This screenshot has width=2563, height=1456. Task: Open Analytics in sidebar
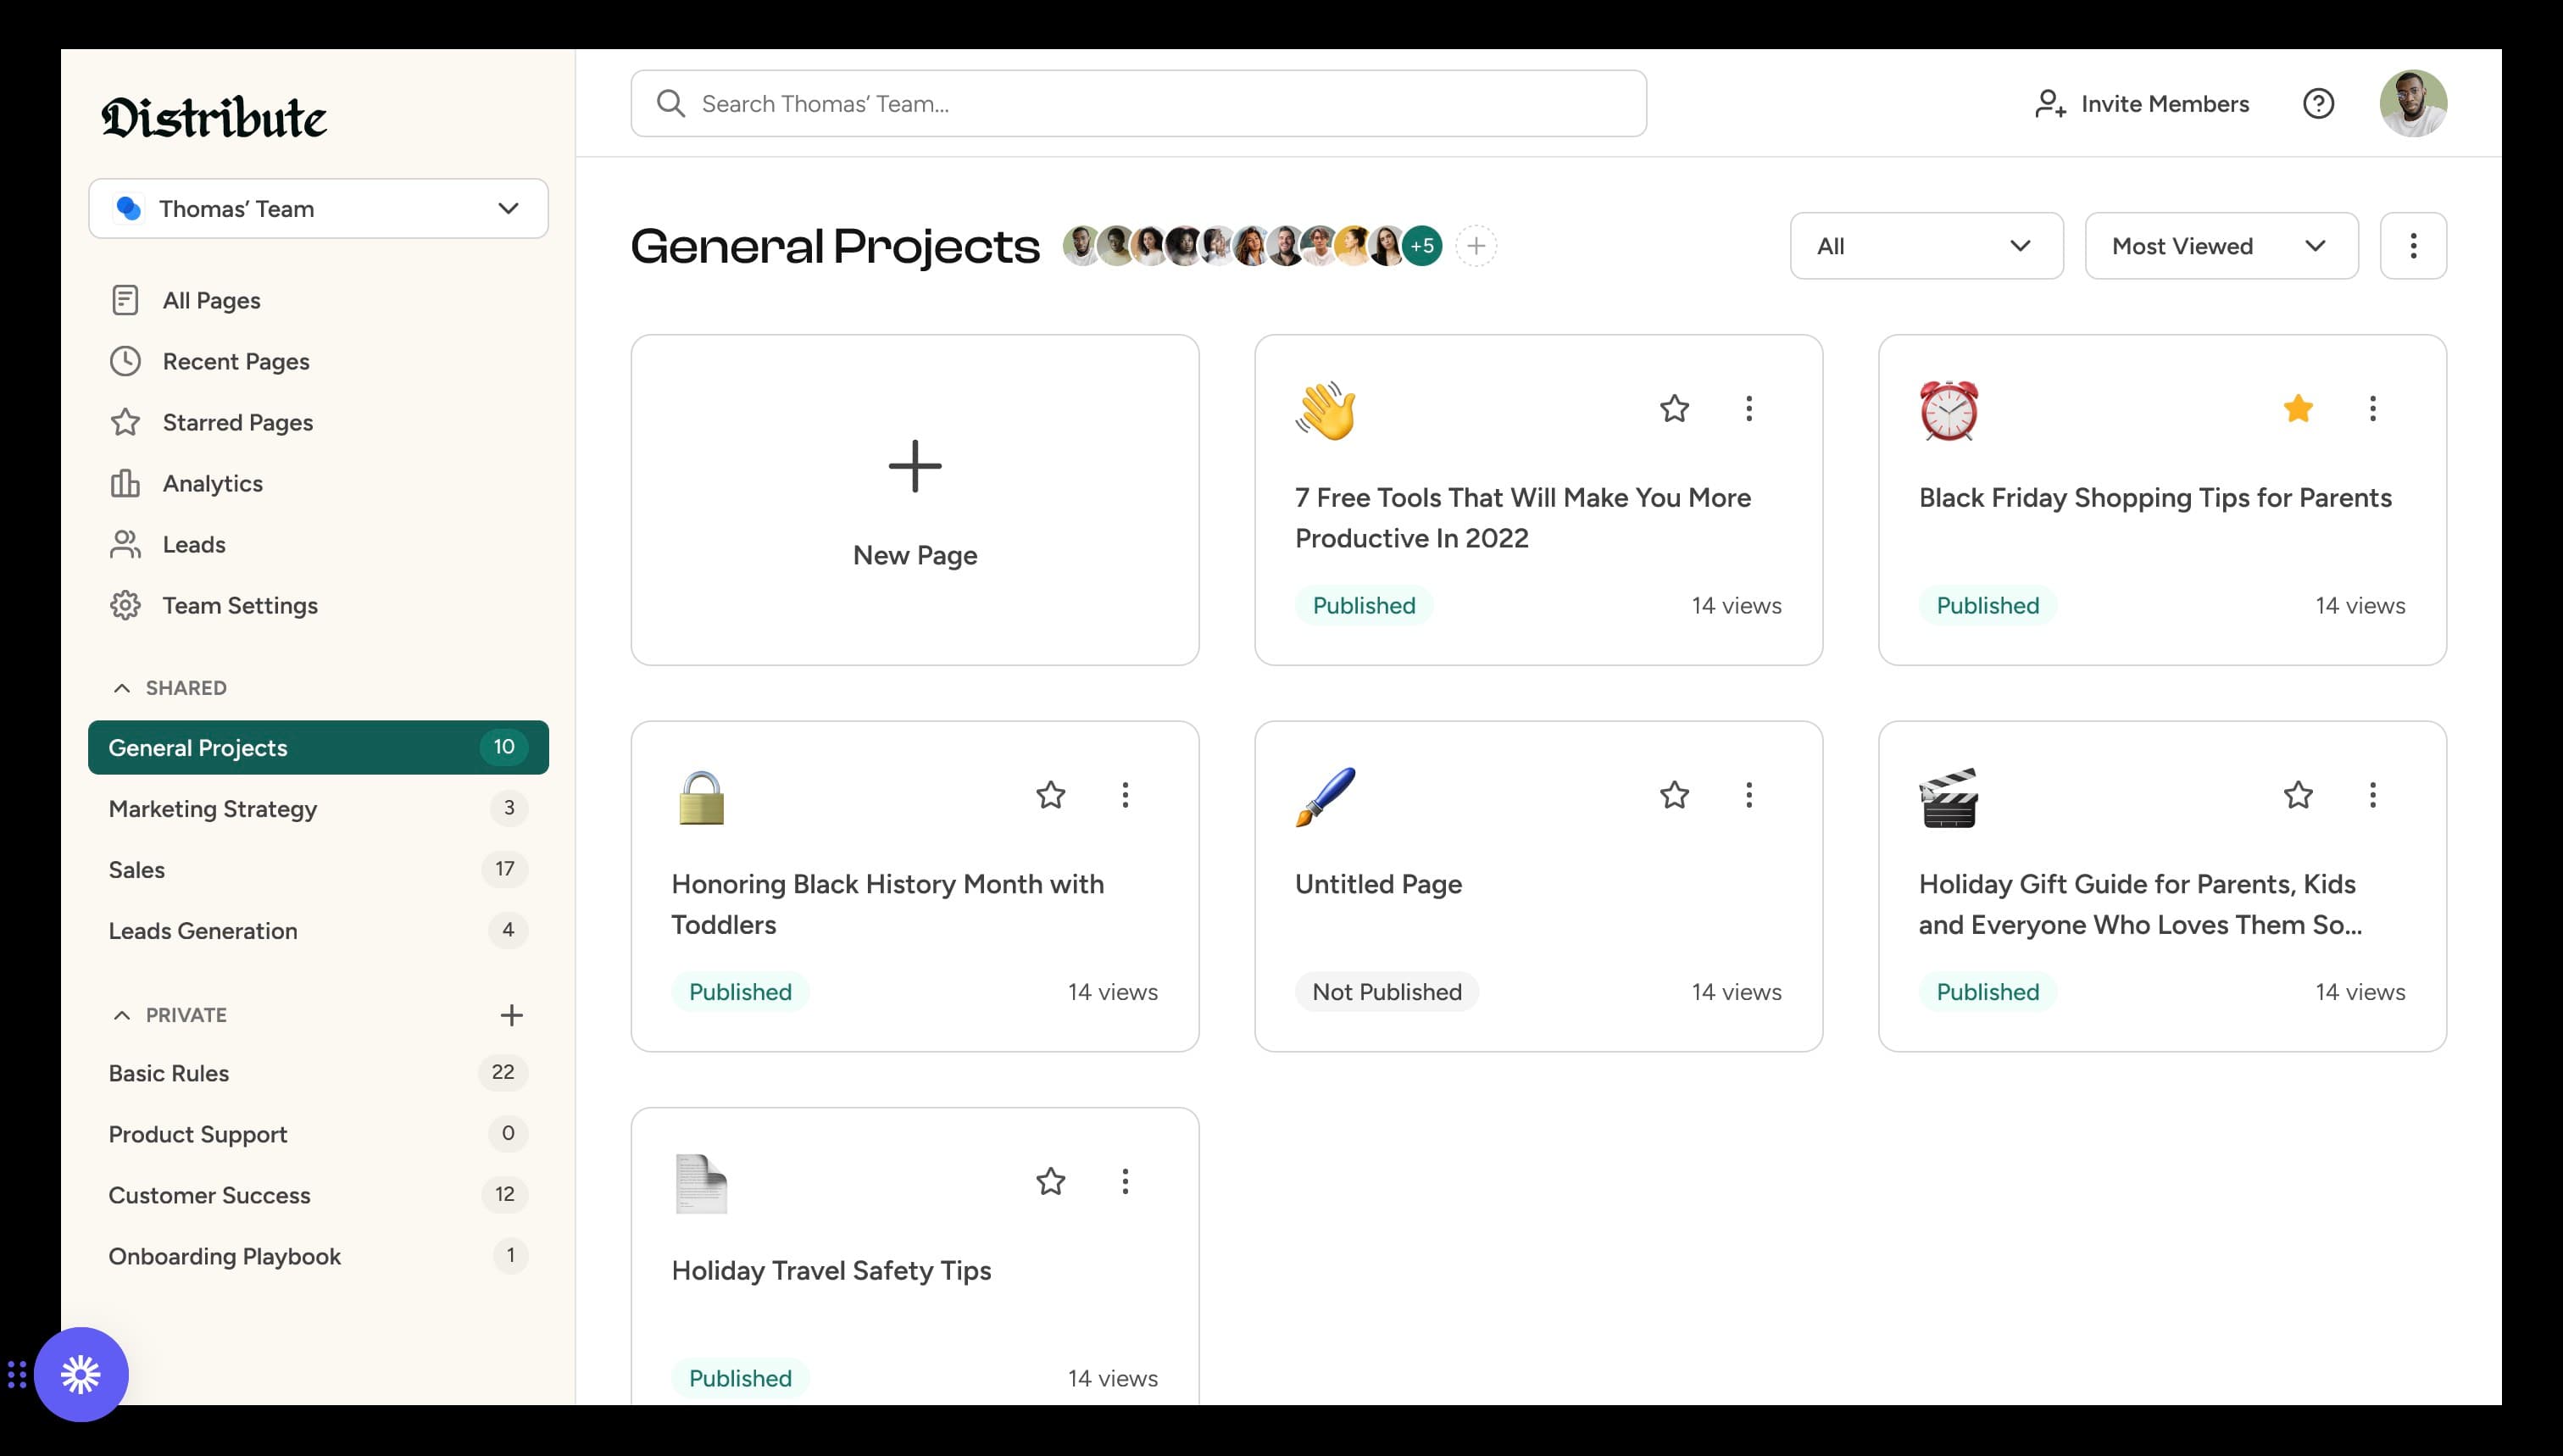[213, 483]
